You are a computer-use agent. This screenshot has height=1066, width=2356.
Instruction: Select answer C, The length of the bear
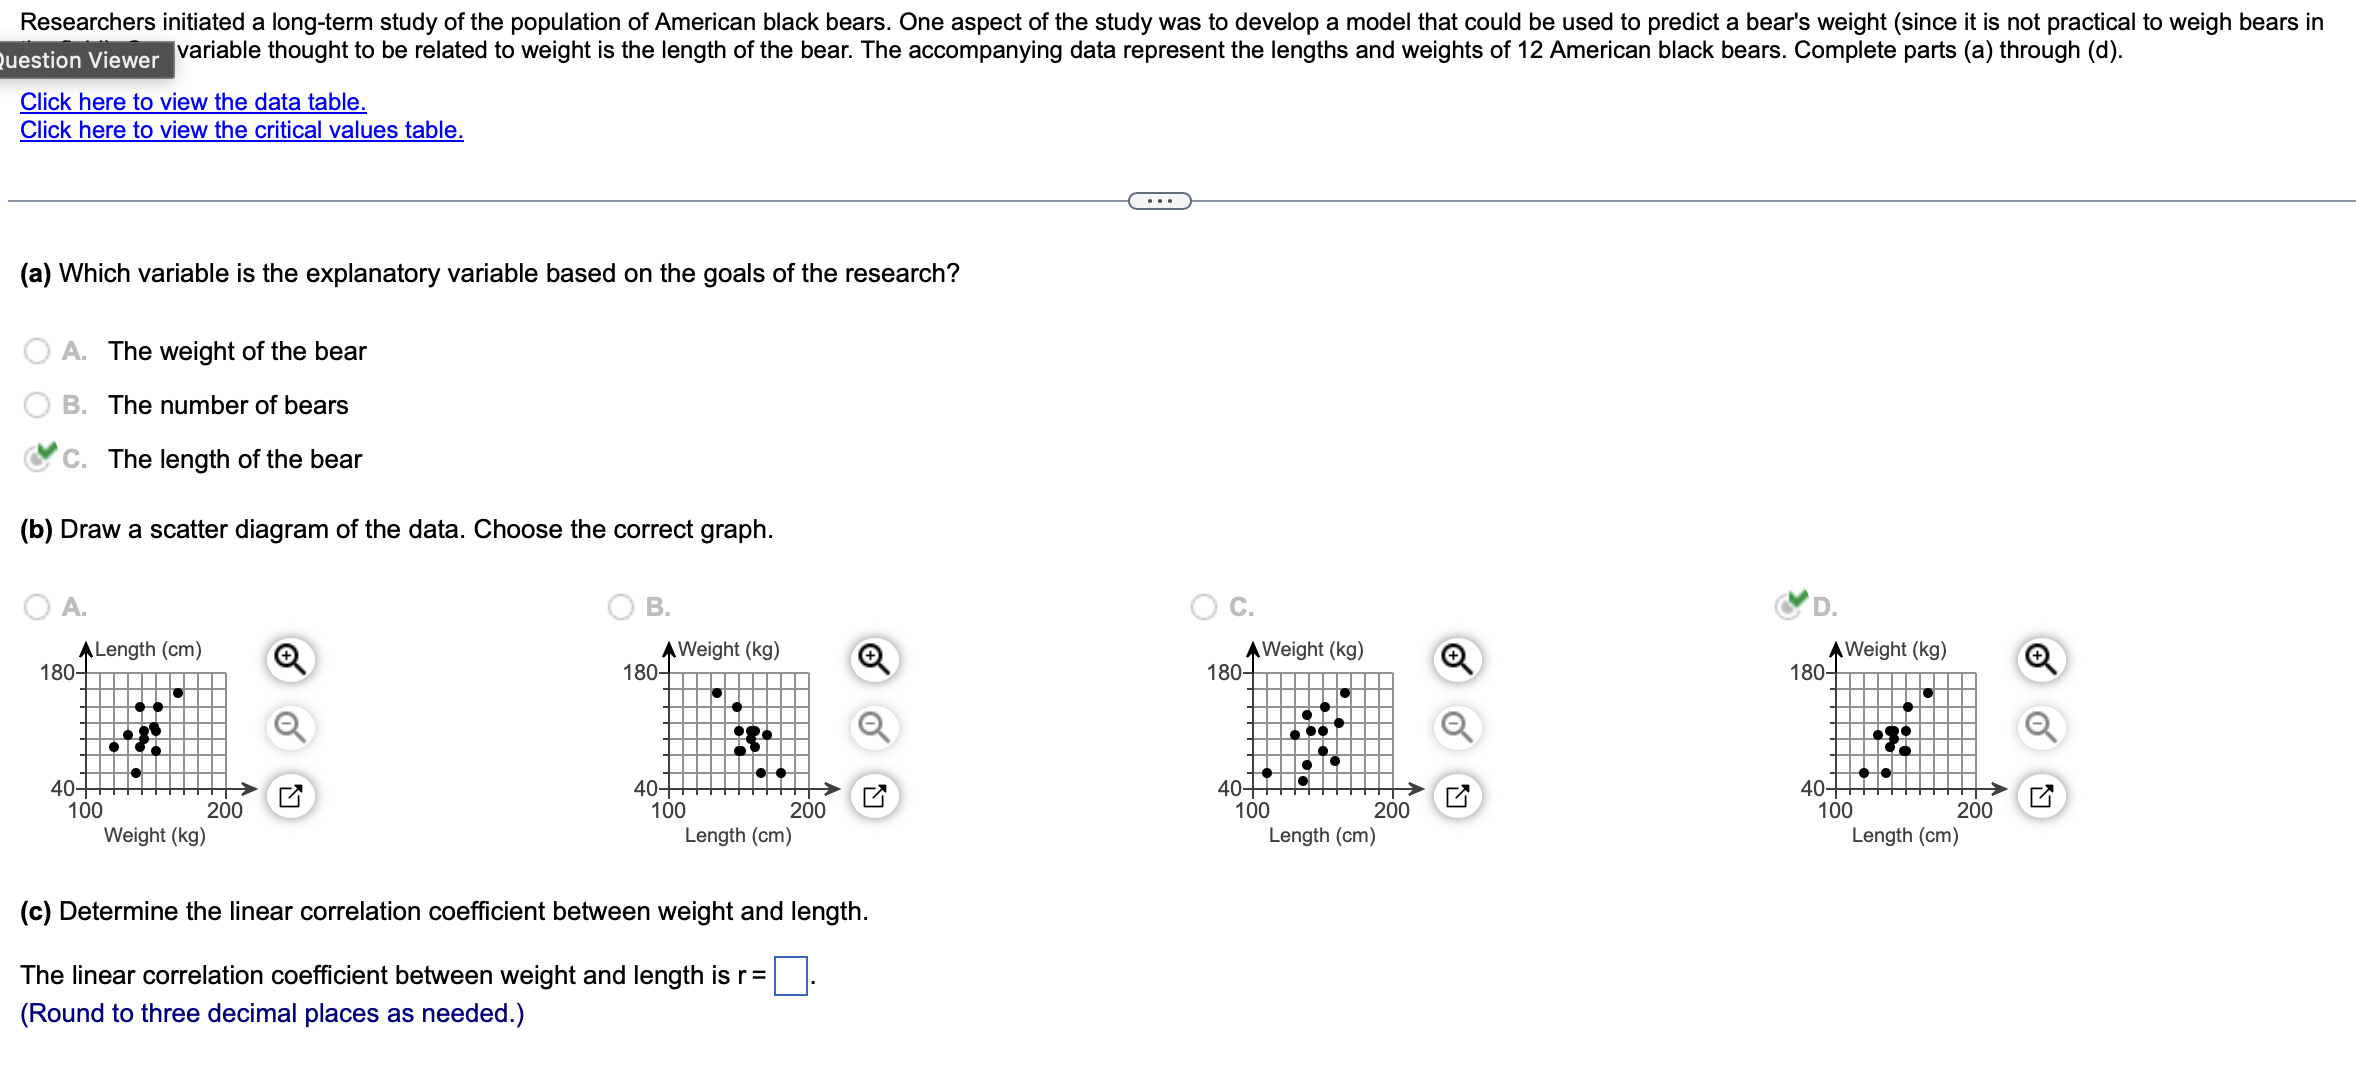37,458
